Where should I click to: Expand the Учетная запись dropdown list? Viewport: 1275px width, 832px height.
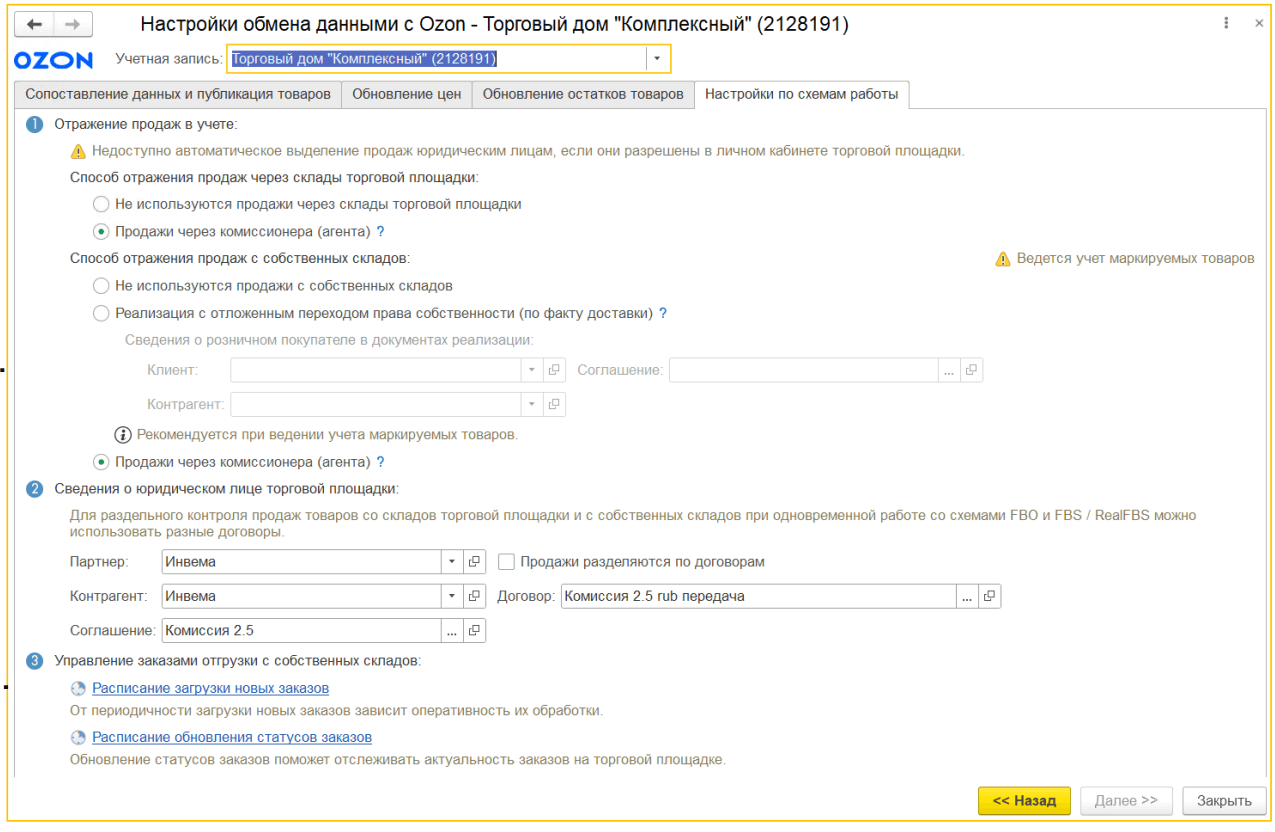[x=657, y=59]
